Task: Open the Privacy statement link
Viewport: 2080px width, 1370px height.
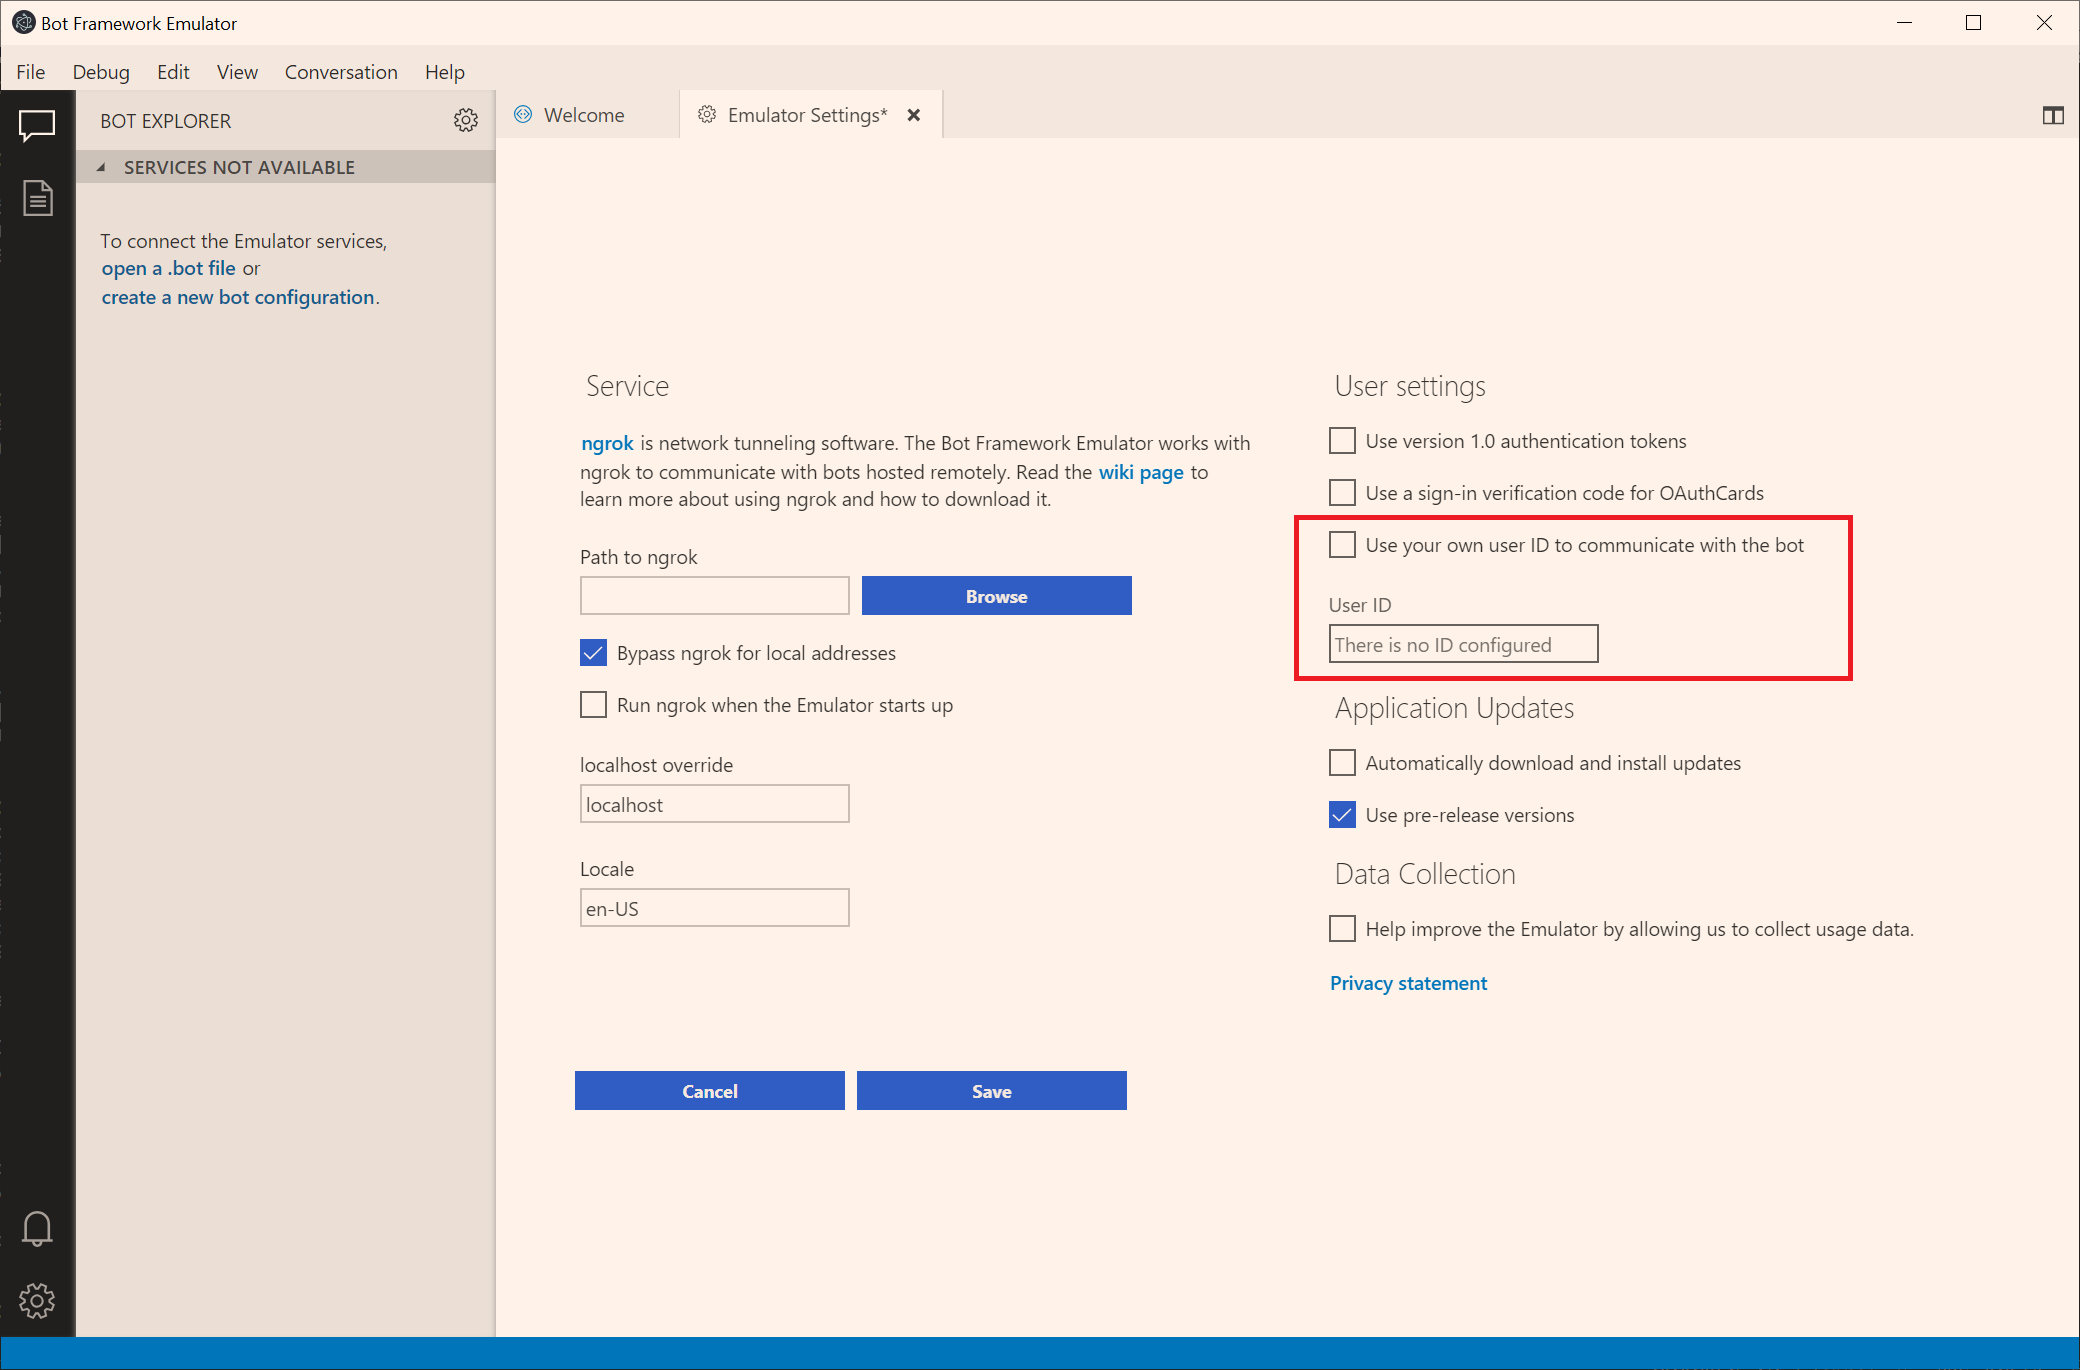Action: tap(1408, 983)
